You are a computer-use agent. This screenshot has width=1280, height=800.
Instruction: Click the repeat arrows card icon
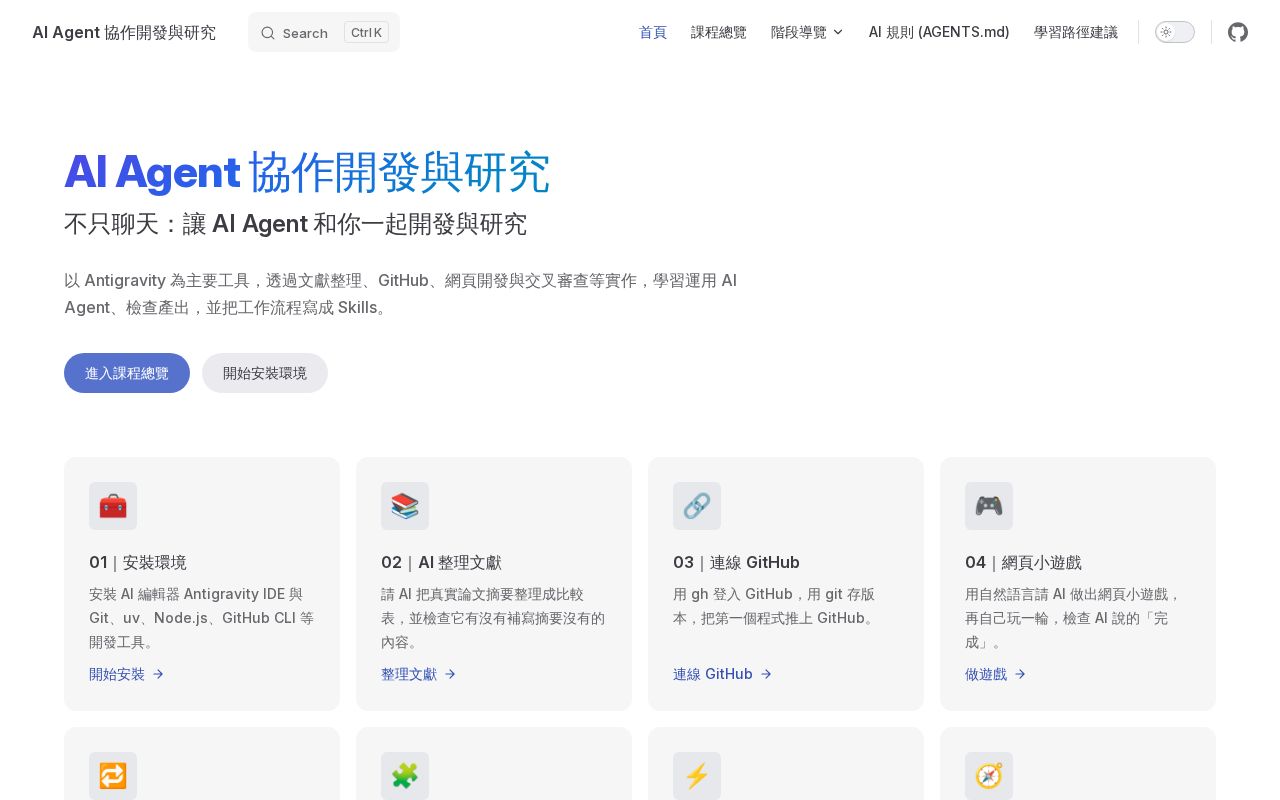pos(113,776)
